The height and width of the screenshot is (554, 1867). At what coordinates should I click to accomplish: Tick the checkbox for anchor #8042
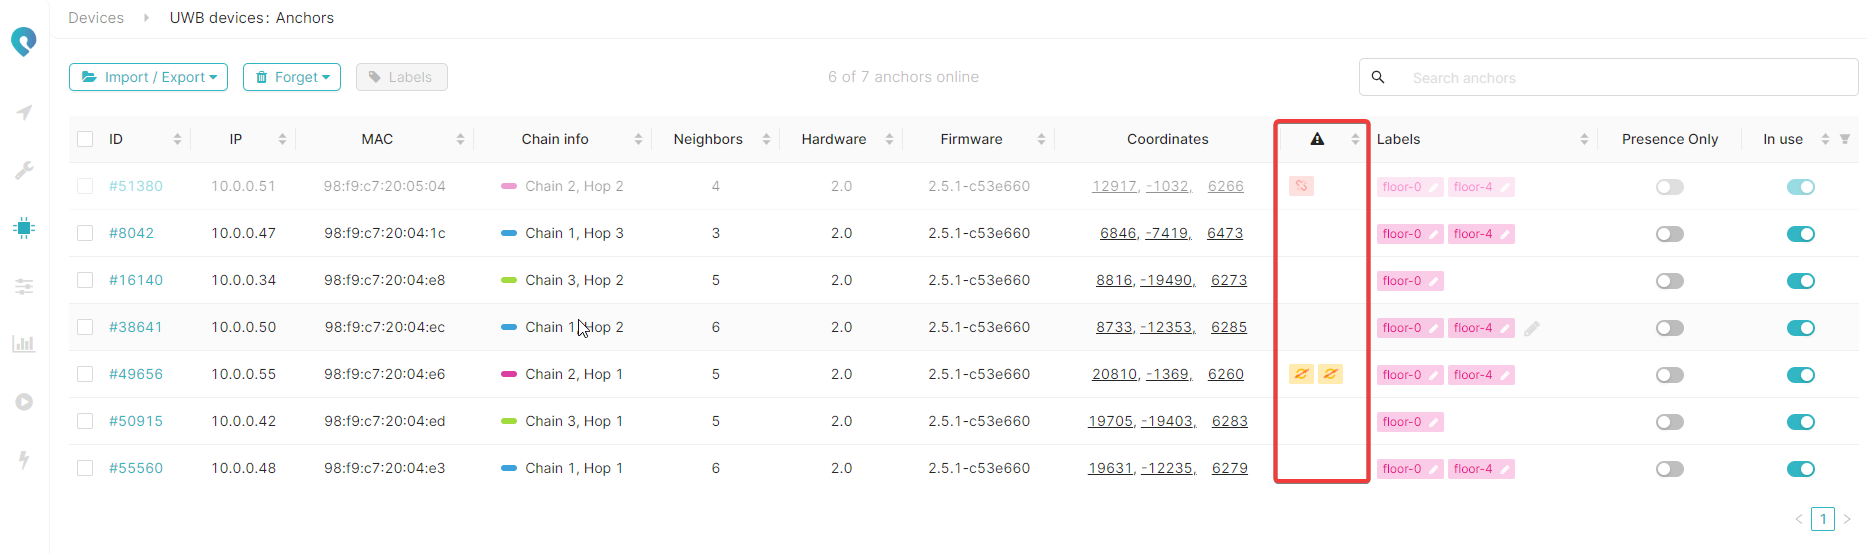(85, 233)
